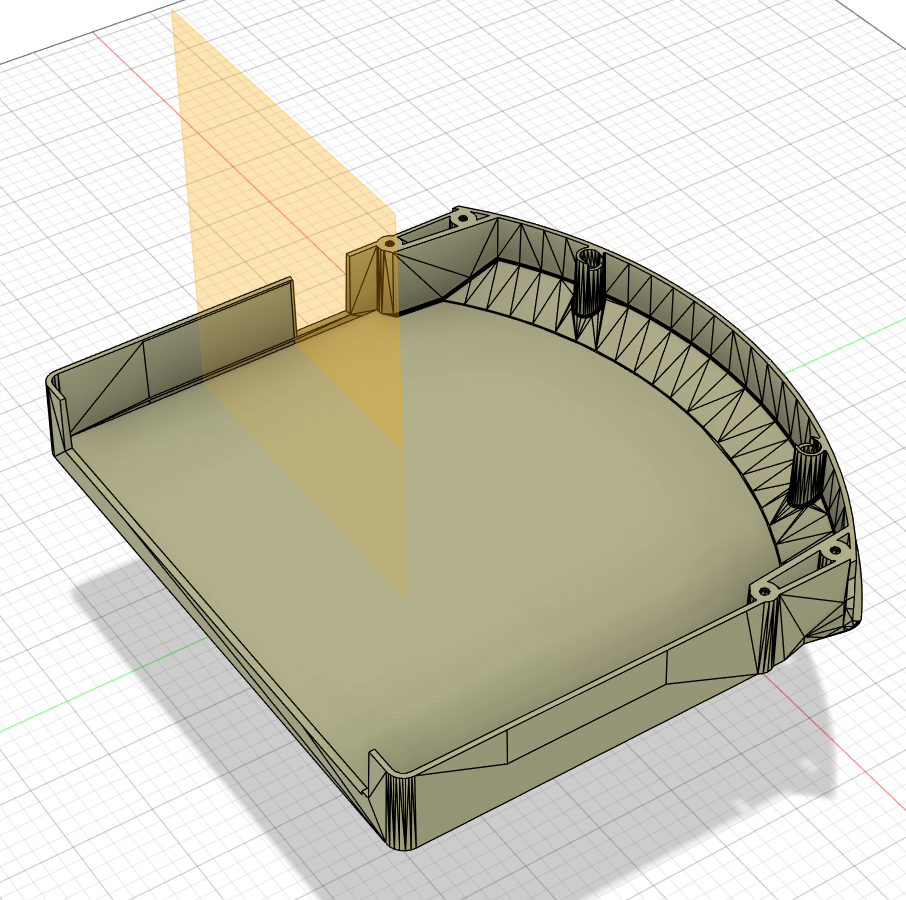The image size is (906, 900).
Task: Click the lower-right cylindrical standoff post
Action: click(x=805, y=472)
